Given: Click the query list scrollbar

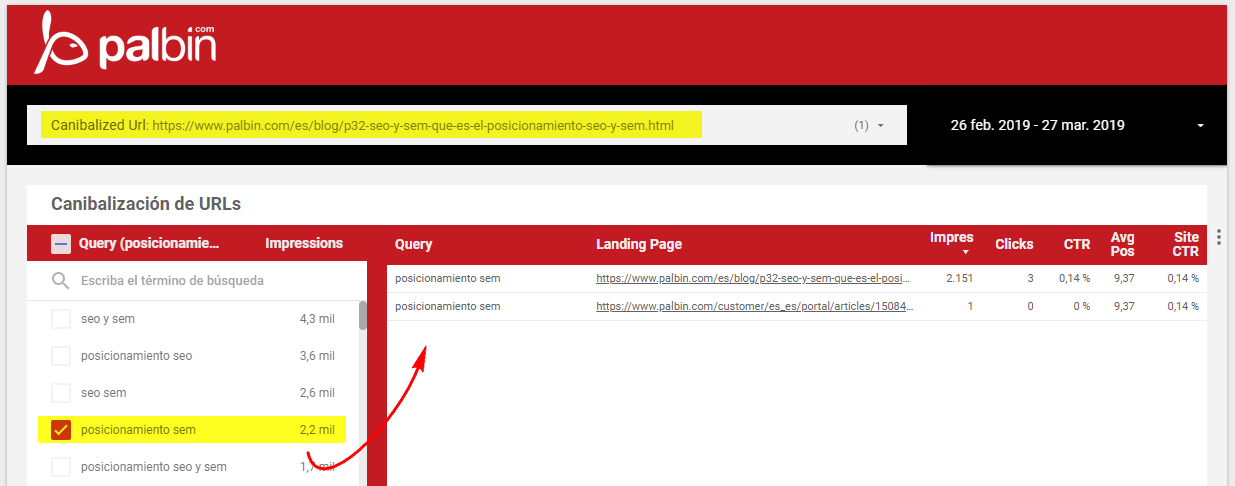Looking at the screenshot, I should pyautogui.click(x=363, y=315).
